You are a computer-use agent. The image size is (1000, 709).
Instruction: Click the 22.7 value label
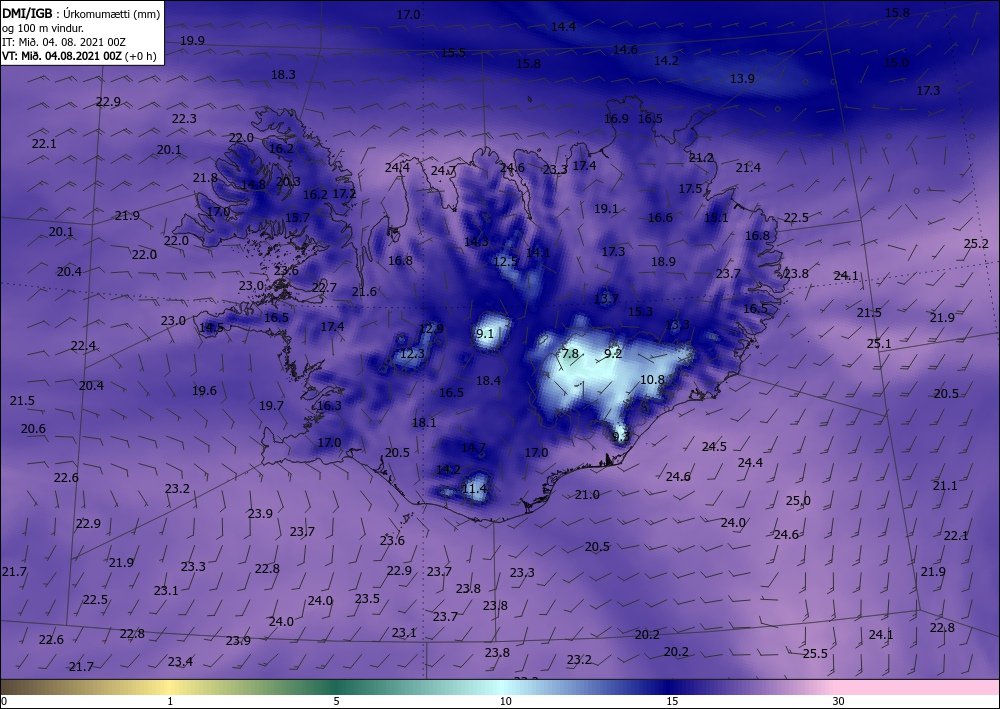click(324, 288)
